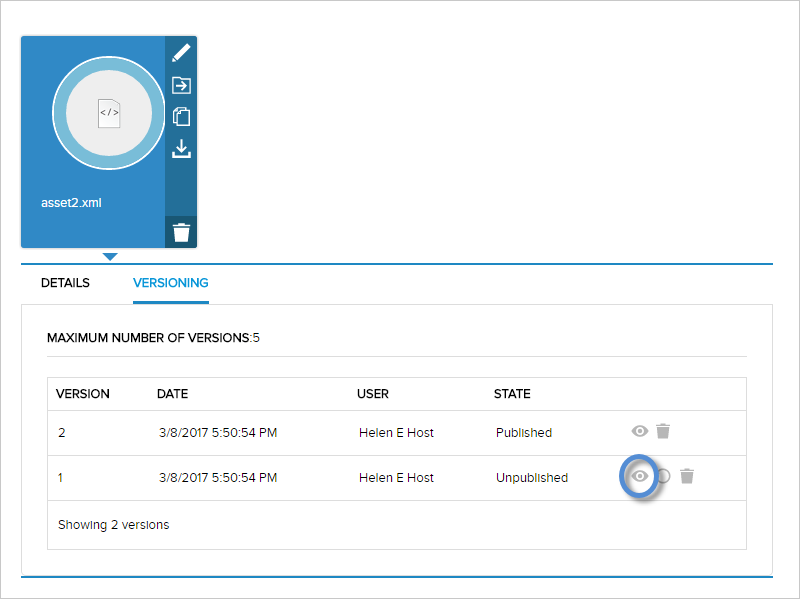Click version number 1 cell

click(x=60, y=478)
